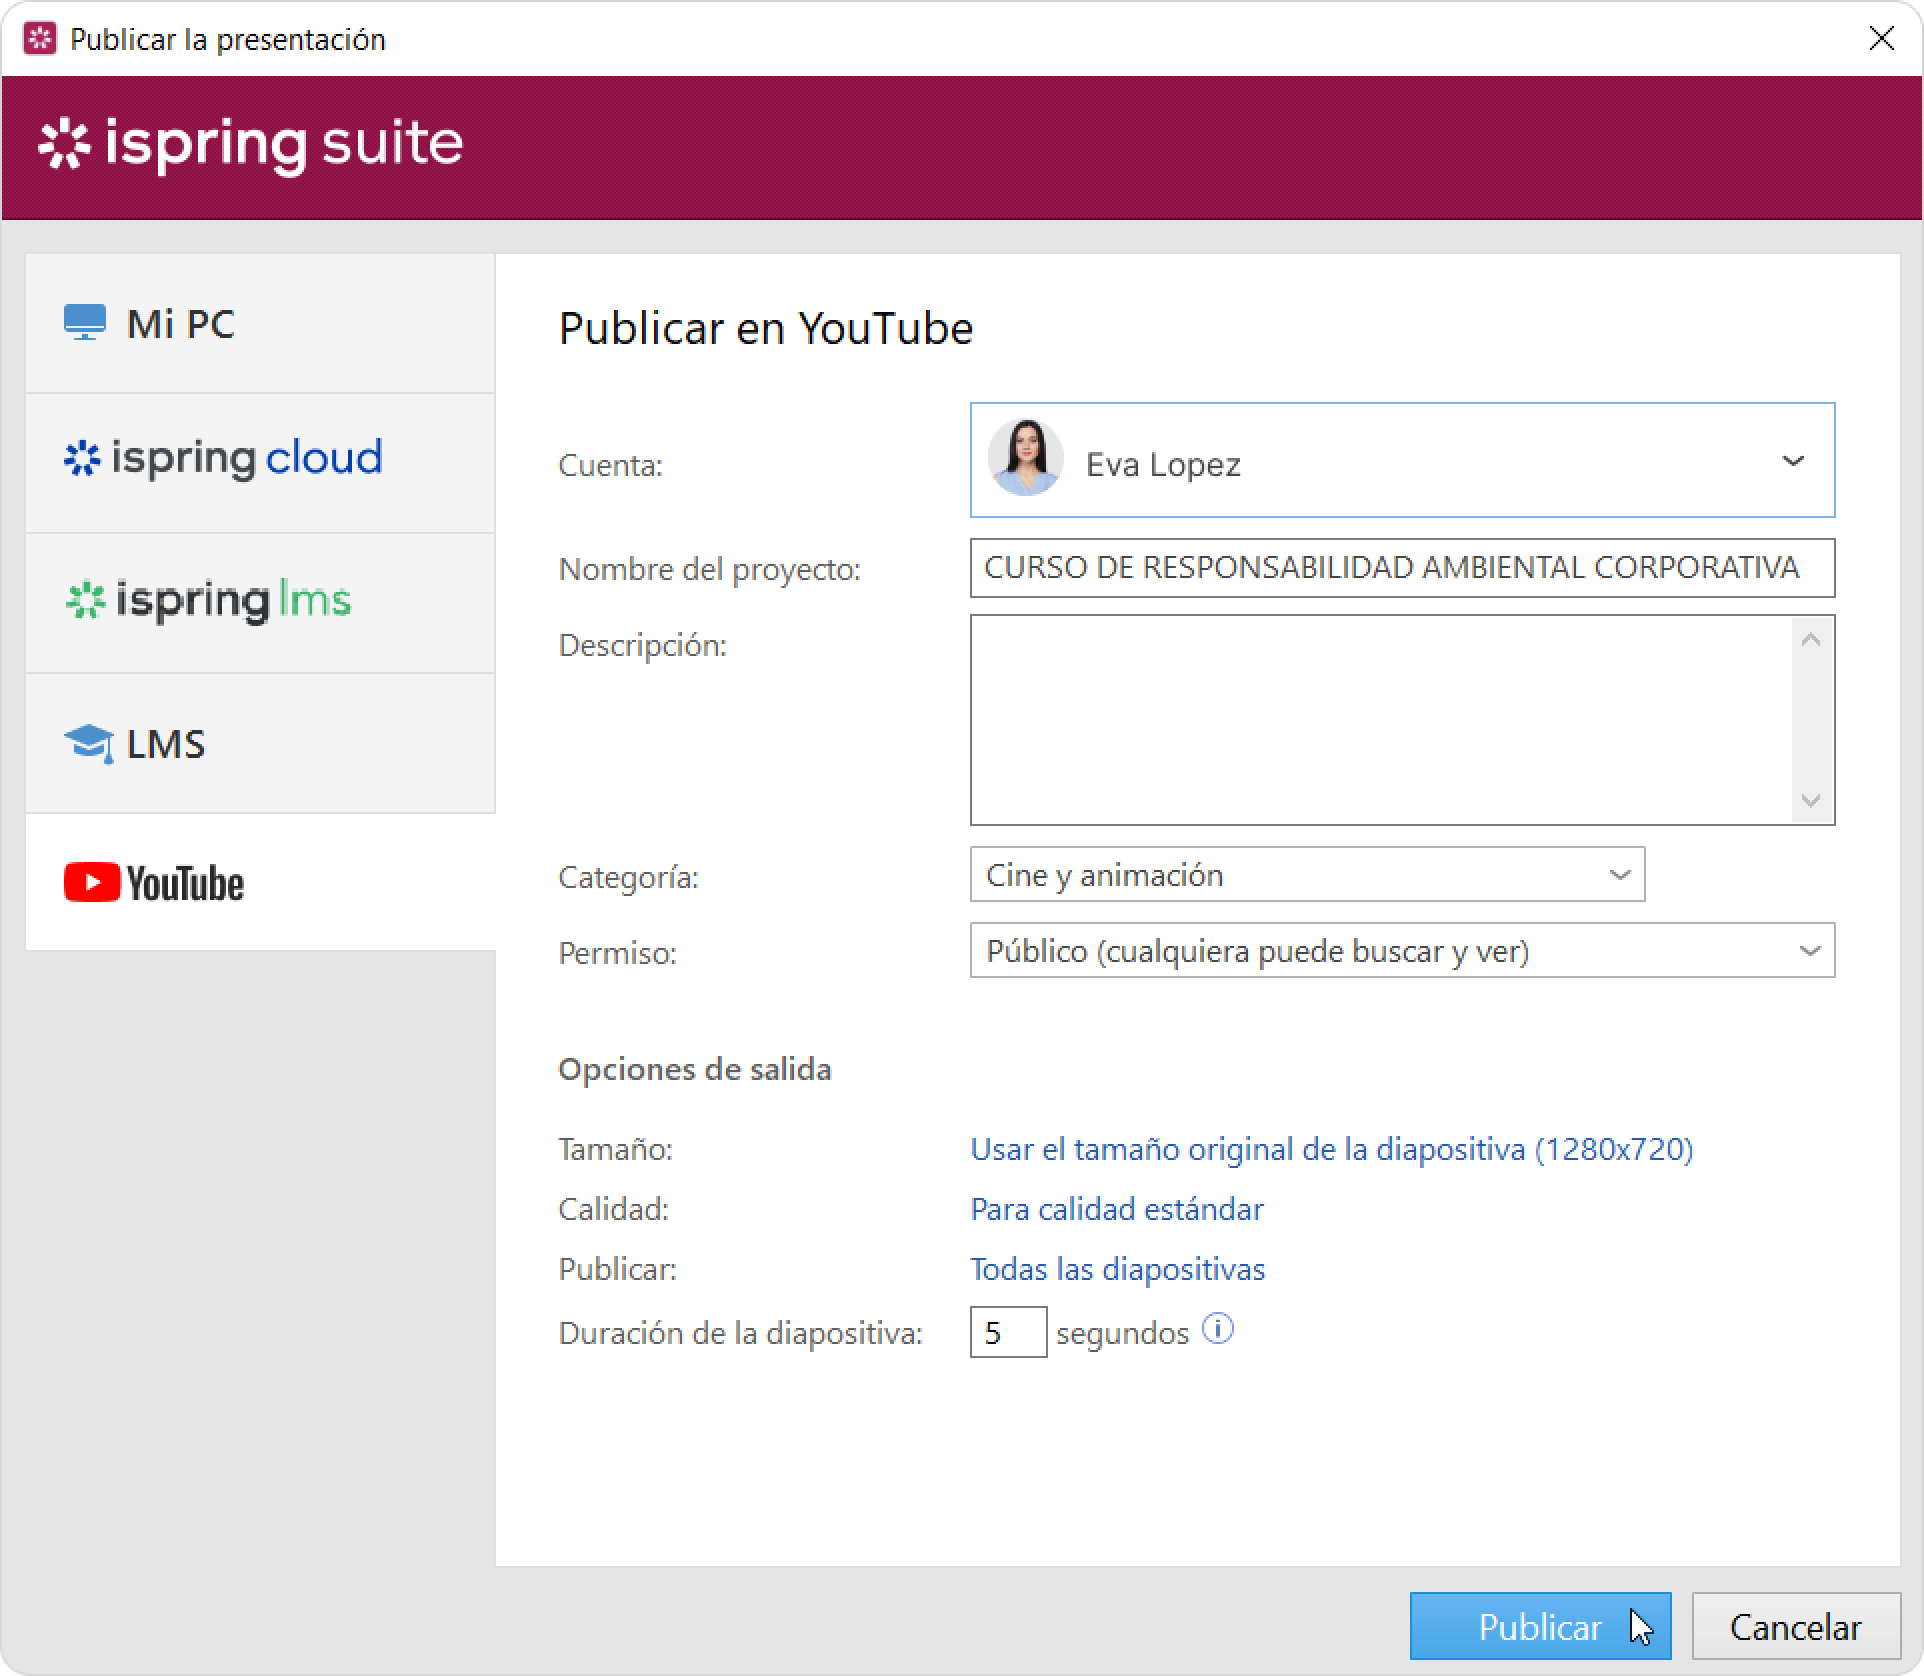Click the Para calidad estándar link
Image resolution: width=1924 pixels, height=1676 pixels.
(x=1116, y=1210)
